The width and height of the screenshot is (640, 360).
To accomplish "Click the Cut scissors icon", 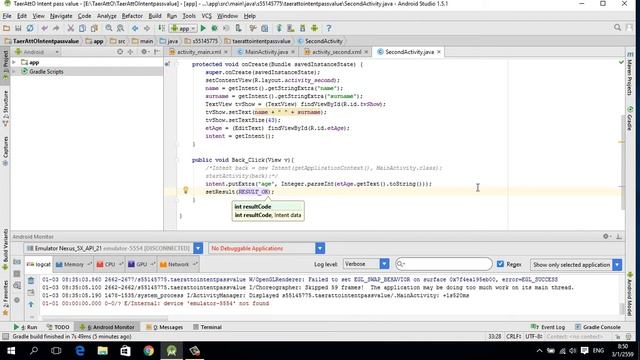I will pos(71,28).
